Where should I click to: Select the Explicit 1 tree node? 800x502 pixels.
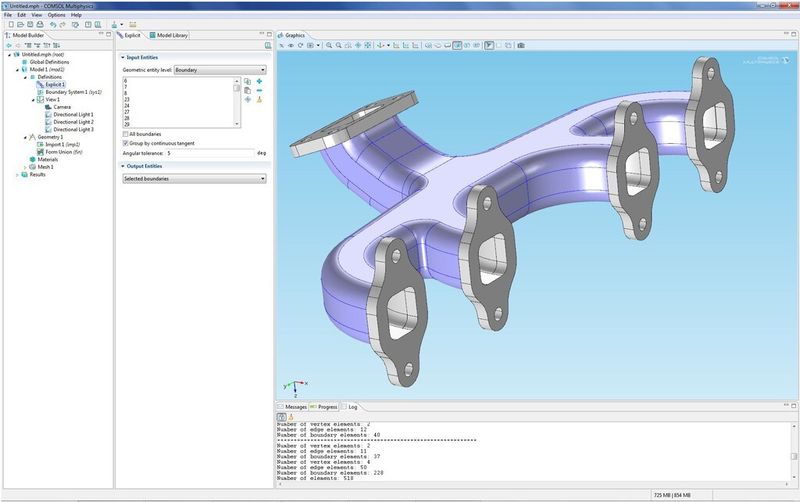coord(55,85)
